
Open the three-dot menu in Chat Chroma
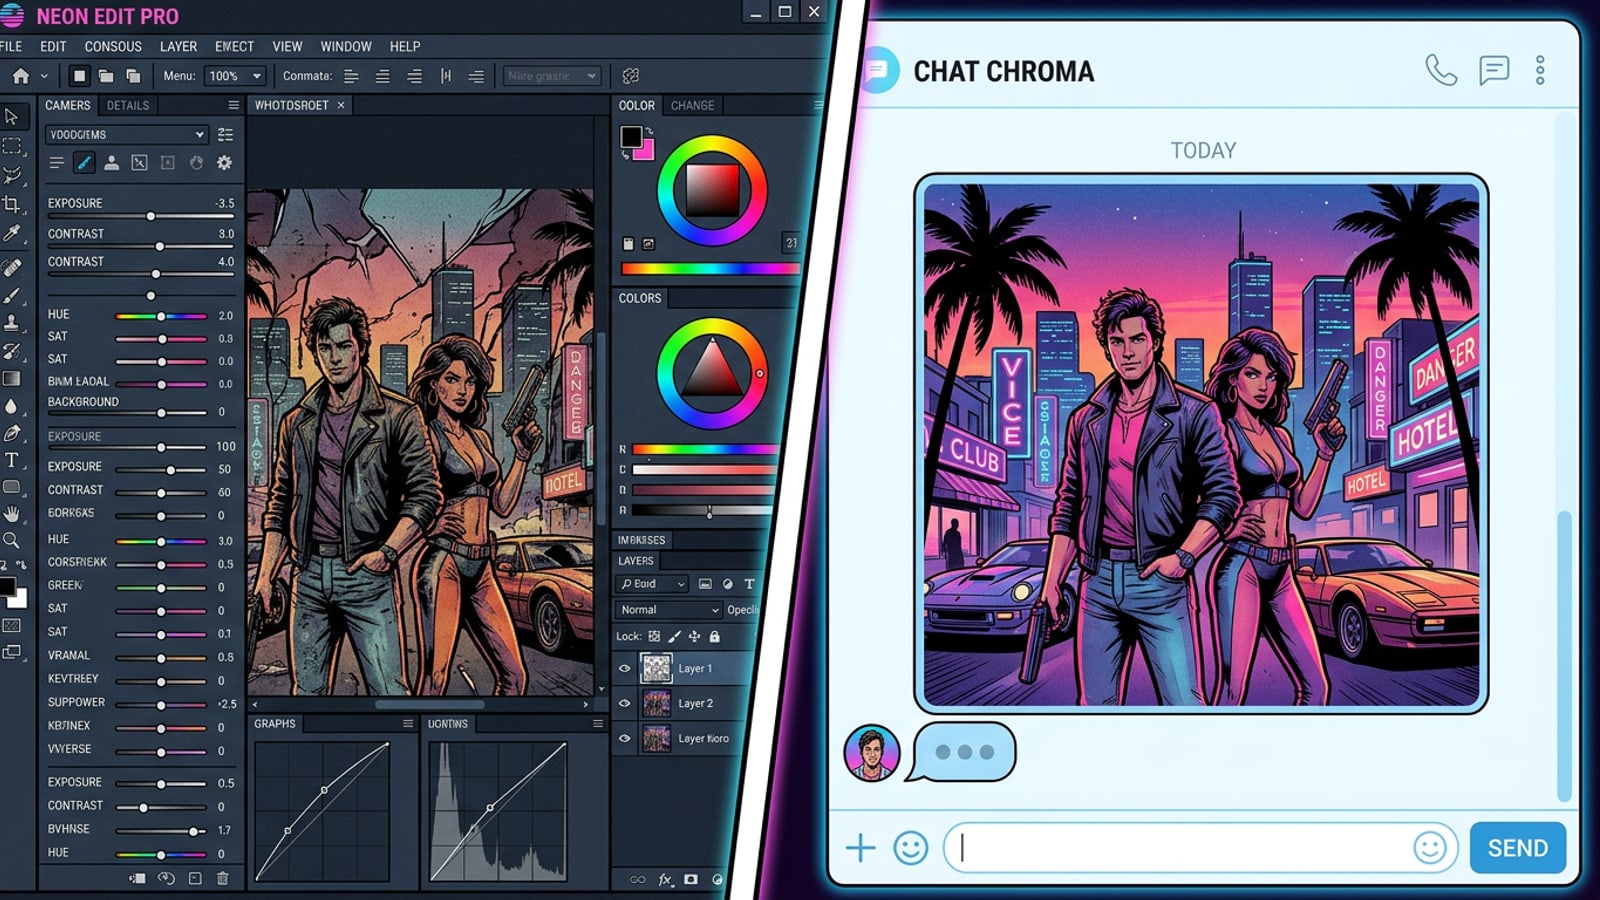tap(1540, 70)
